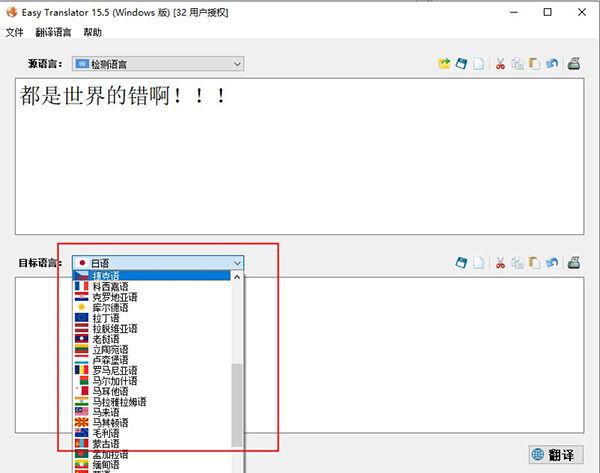Choose 缅甸语 from language list
The height and width of the screenshot is (473, 600).
pos(152,465)
